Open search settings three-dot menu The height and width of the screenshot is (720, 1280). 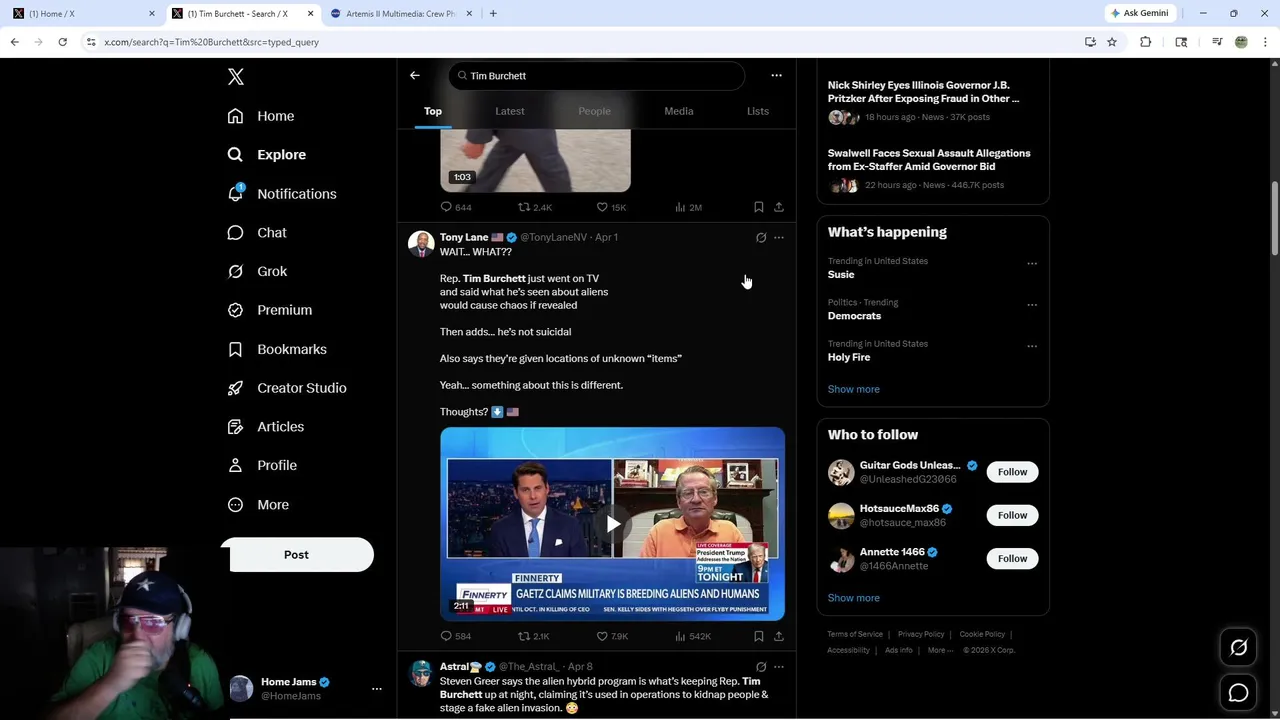(x=776, y=76)
